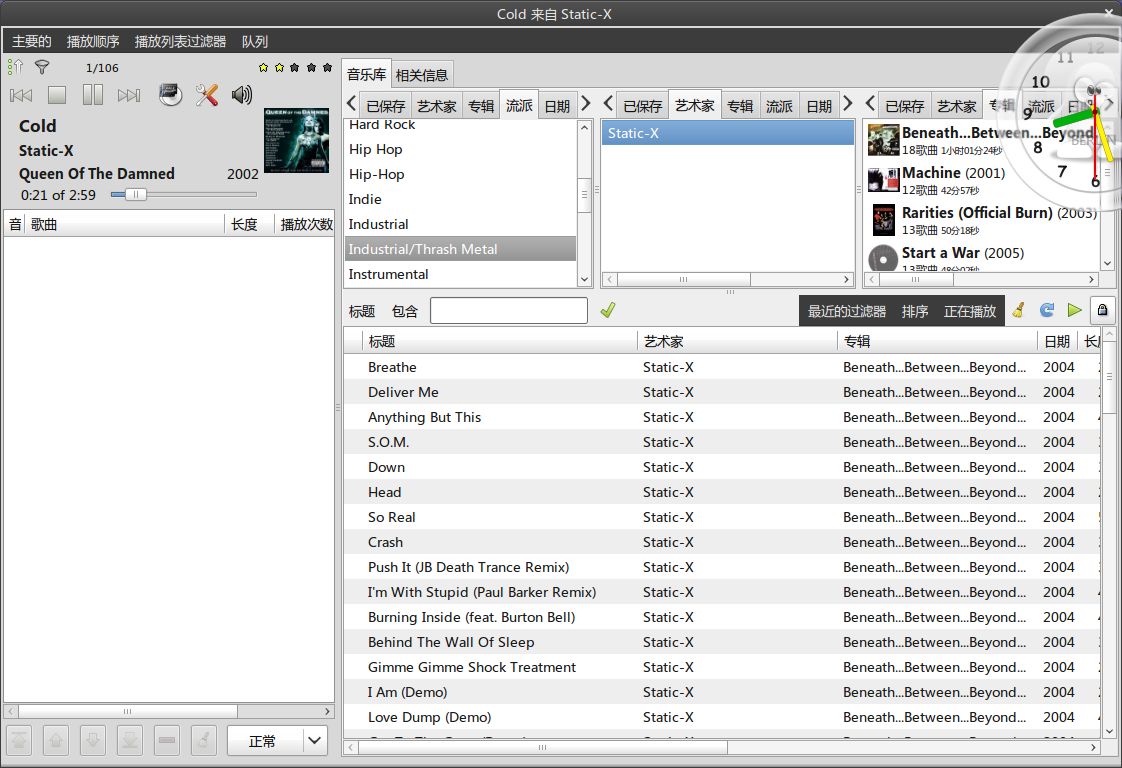This screenshot has height=768, width=1122.
Task: Switch to the 音乐库 tab
Action: tap(366, 74)
